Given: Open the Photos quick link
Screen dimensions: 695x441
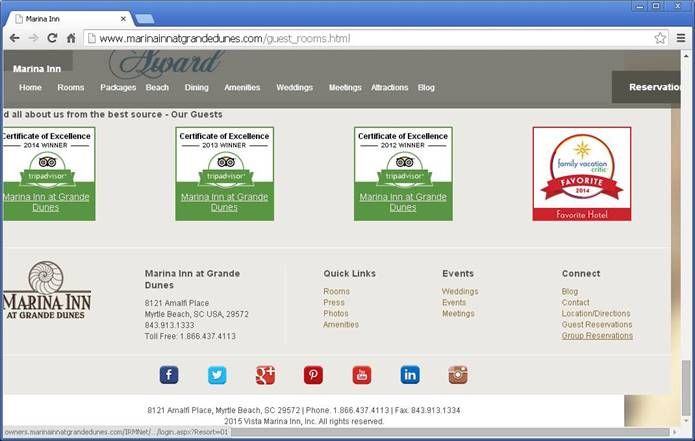Looking at the screenshot, I should tap(336, 314).
